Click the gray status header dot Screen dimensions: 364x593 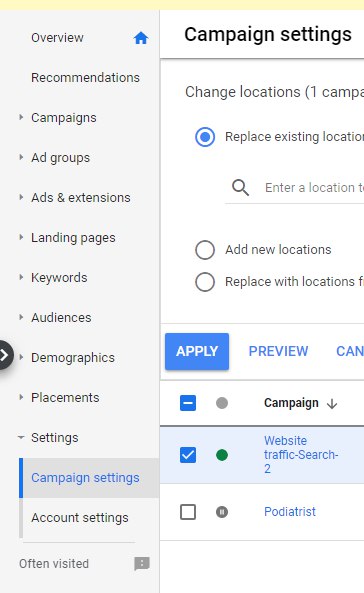point(222,403)
